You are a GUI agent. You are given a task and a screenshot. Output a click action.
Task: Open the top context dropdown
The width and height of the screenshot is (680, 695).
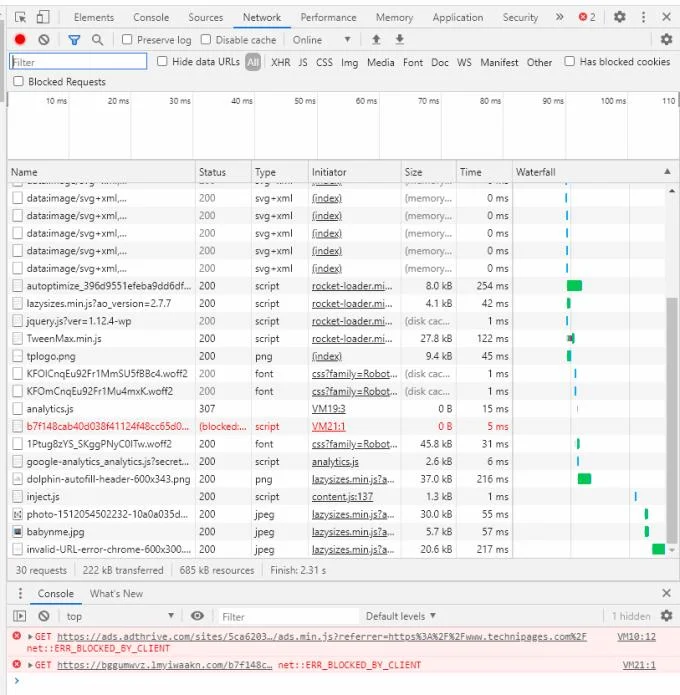[120, 616]
